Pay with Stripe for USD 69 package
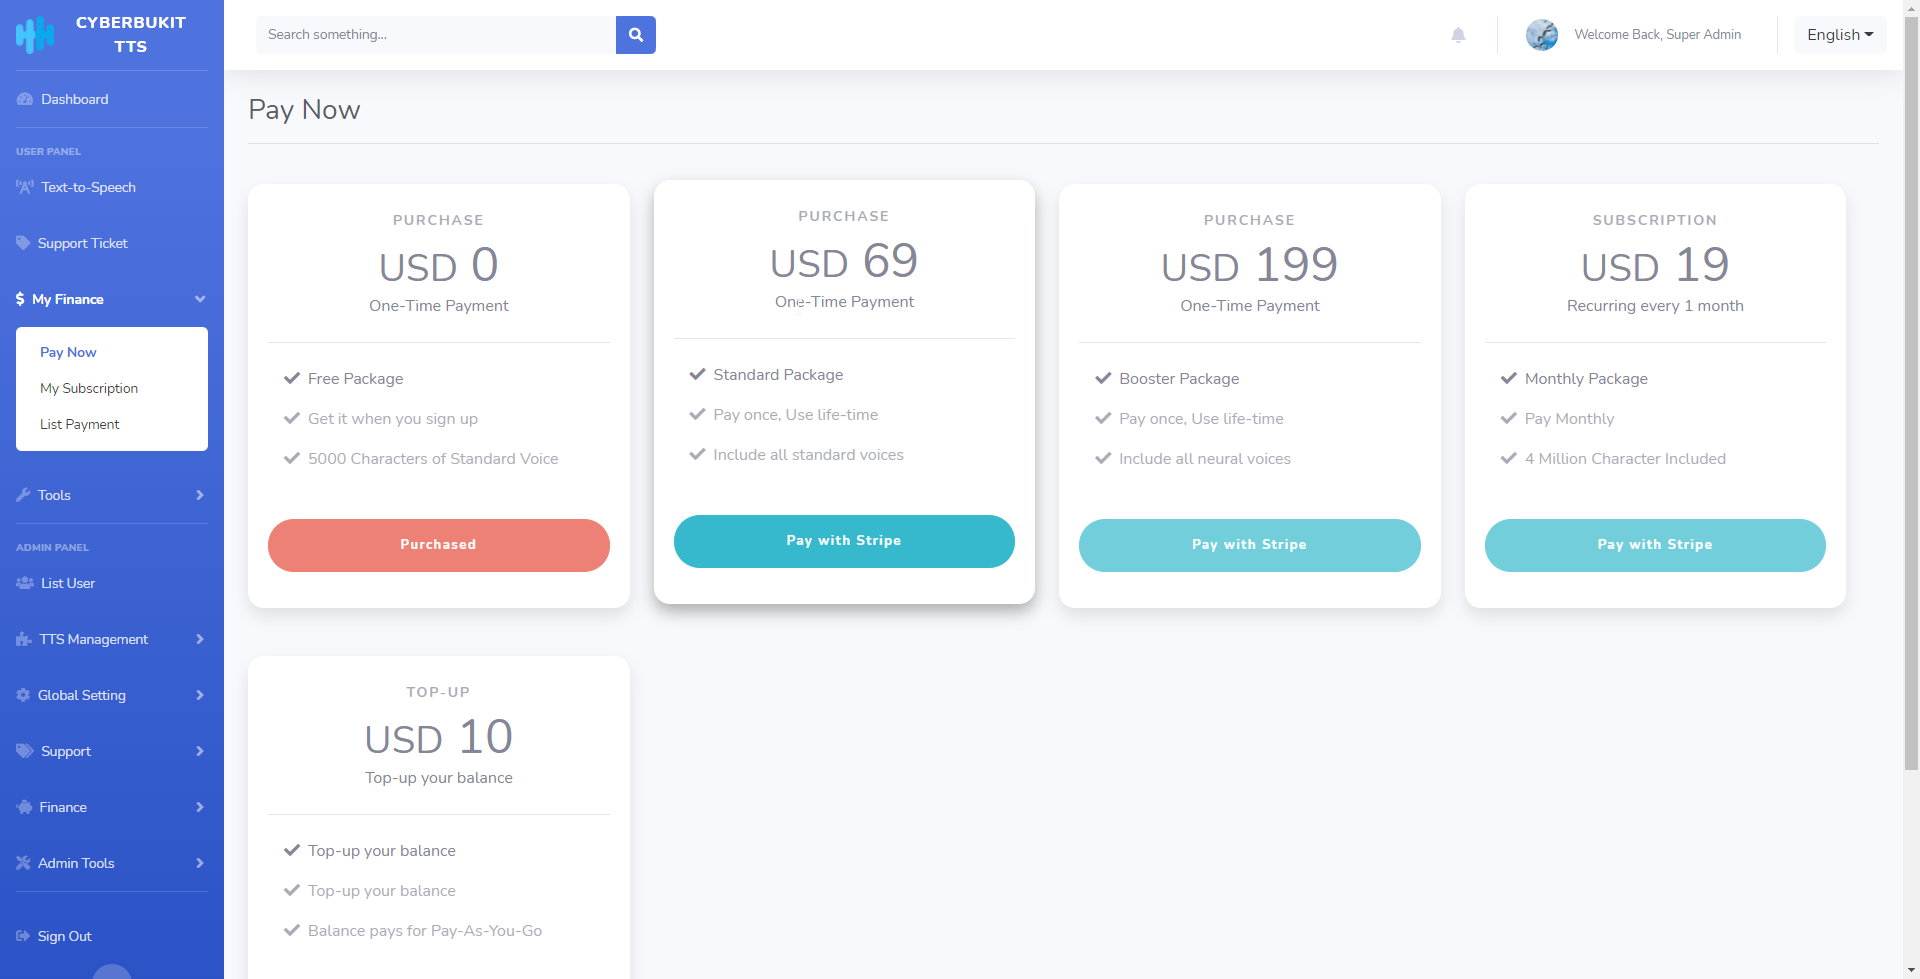1920x979 pixels. pyautogui.click(x=844, y=541)
